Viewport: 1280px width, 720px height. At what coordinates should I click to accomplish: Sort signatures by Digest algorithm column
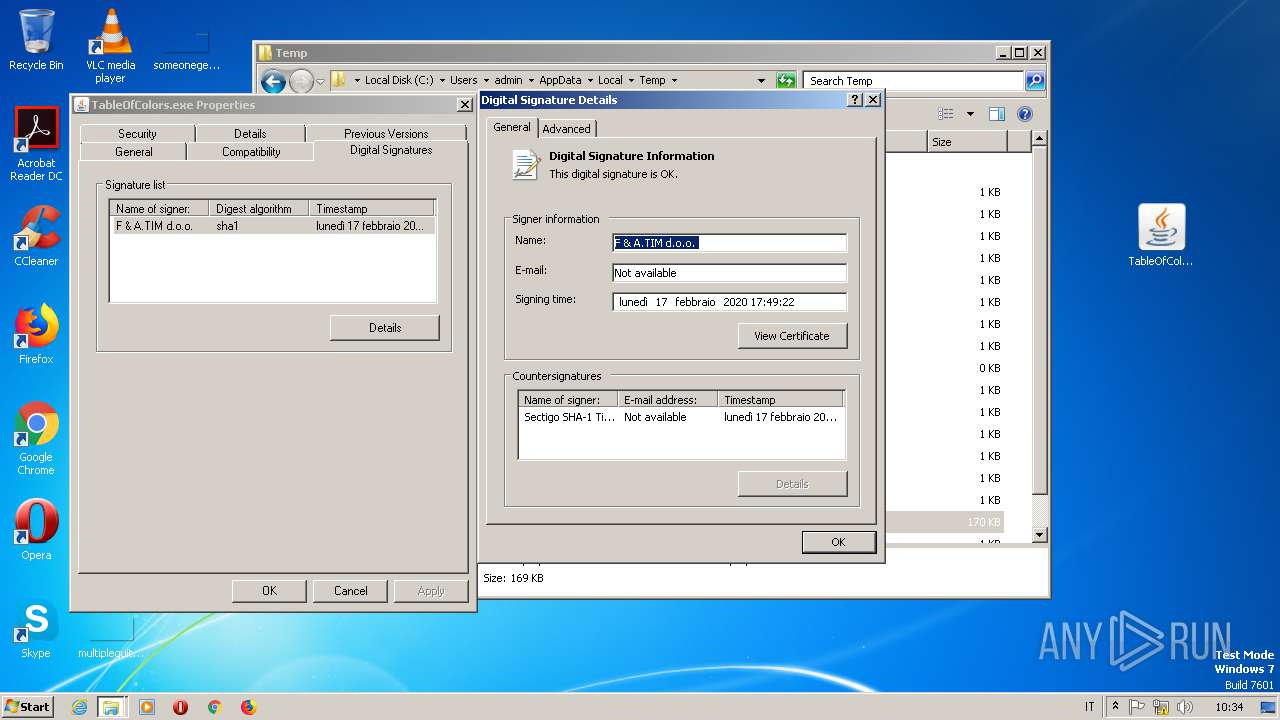tap(259, 208)
